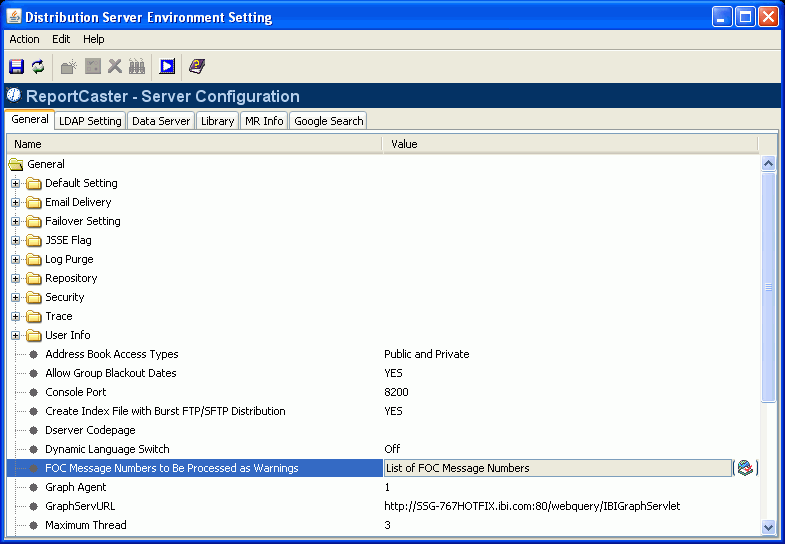The width and height of the screenshot is (785, 544).
Task: Expand the JSSE Flag node
Action: pos(16,241)
